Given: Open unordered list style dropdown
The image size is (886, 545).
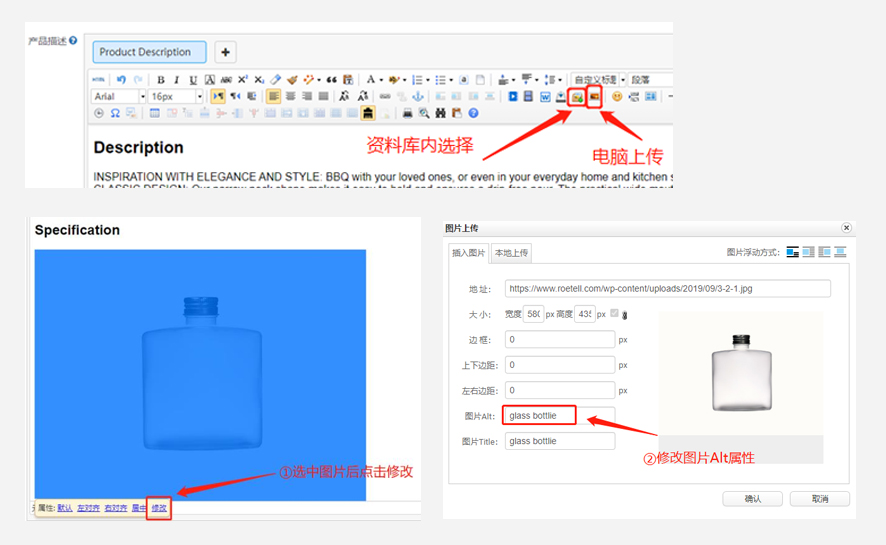Looking at the screenshot, I should [451, 80].
